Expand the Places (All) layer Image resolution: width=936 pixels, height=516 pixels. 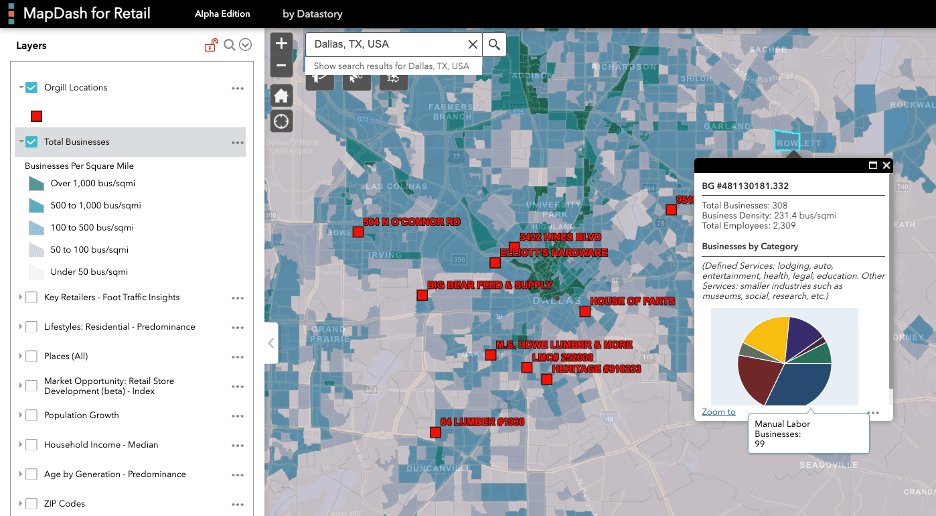coord(20,356)
